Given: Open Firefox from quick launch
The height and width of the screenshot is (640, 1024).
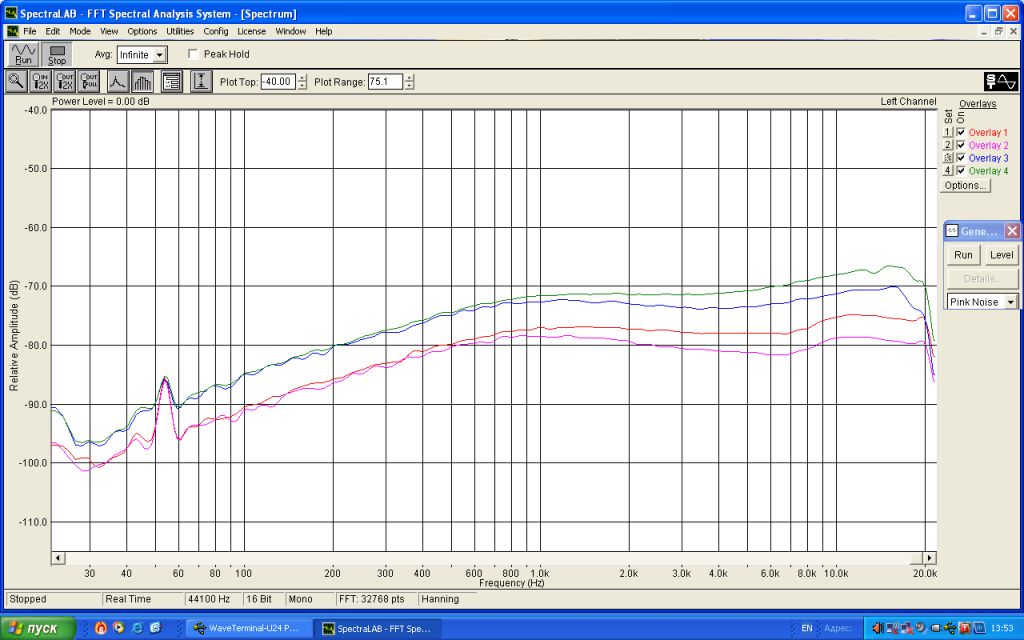Looking at the screenshot, I should click(x=101, y=628).
